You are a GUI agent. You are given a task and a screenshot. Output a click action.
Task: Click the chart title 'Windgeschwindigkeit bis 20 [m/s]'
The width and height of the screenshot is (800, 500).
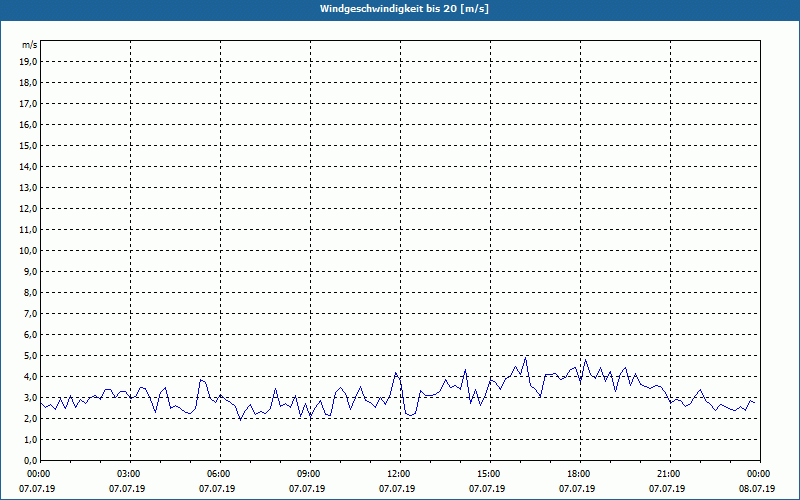404,9
